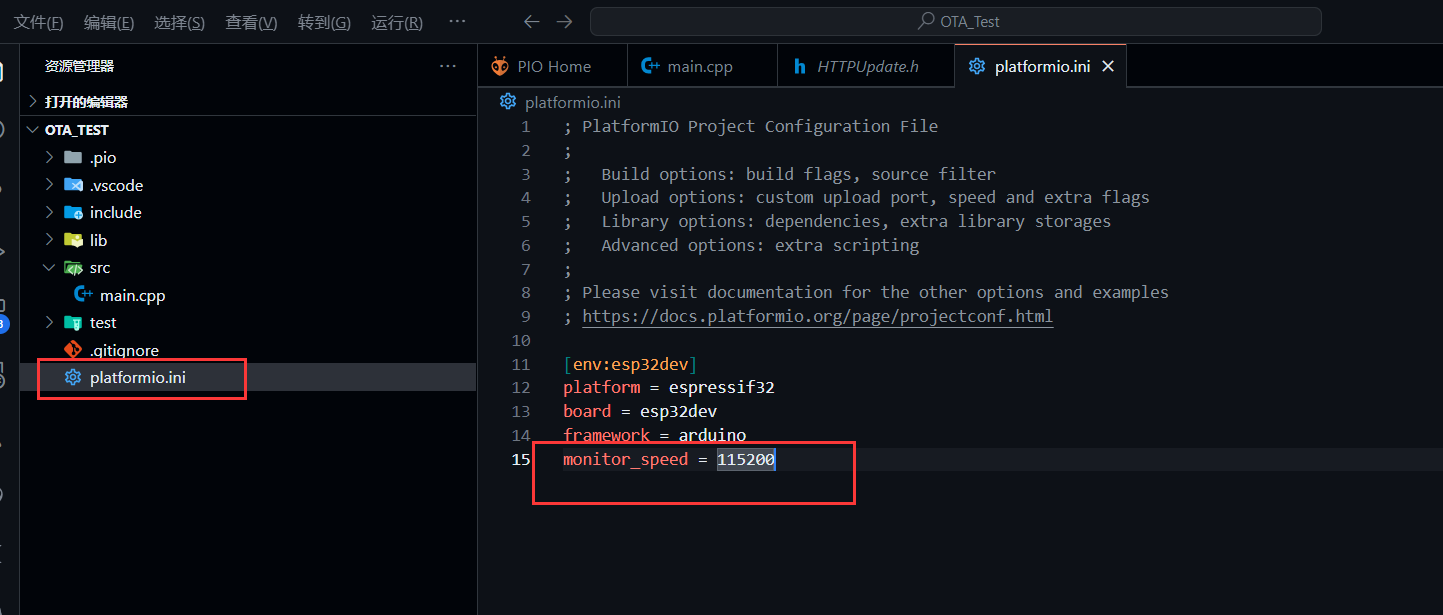Viewport: 1443px width, 615px height.
Task: Click line number 15 in the gutter
Action: coord(520,460)
